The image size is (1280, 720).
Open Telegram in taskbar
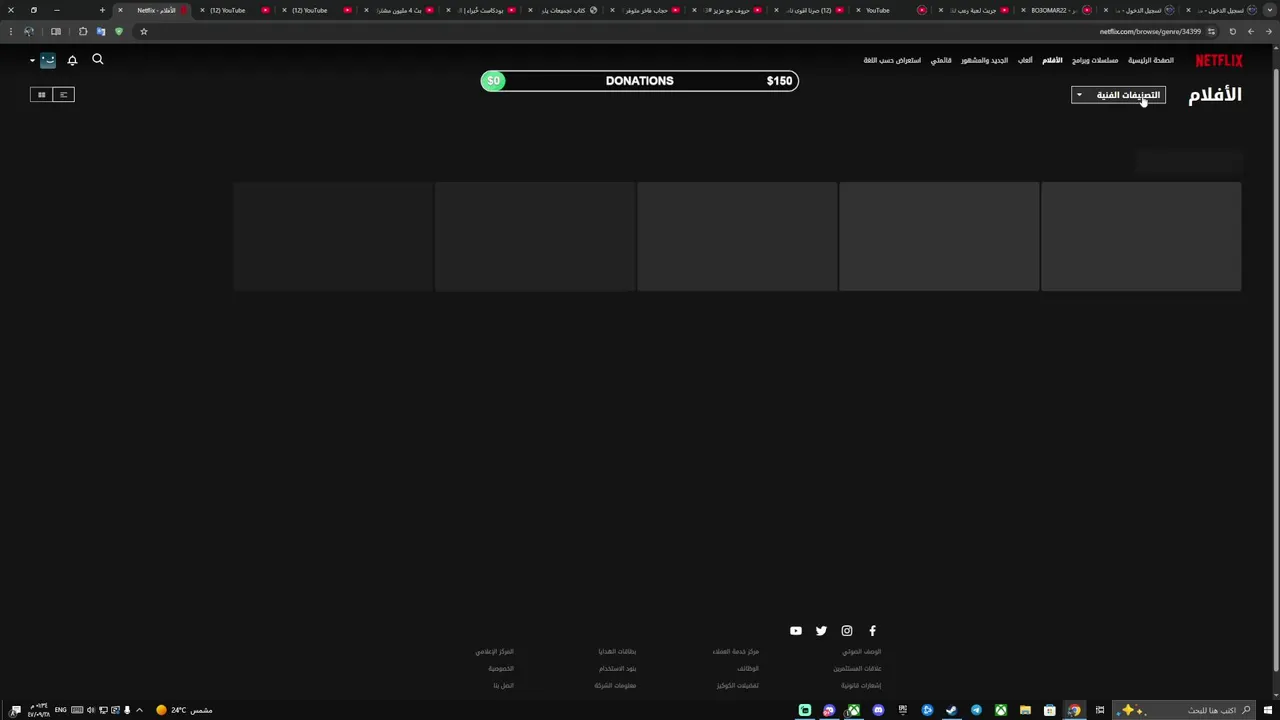click(976, 710)
